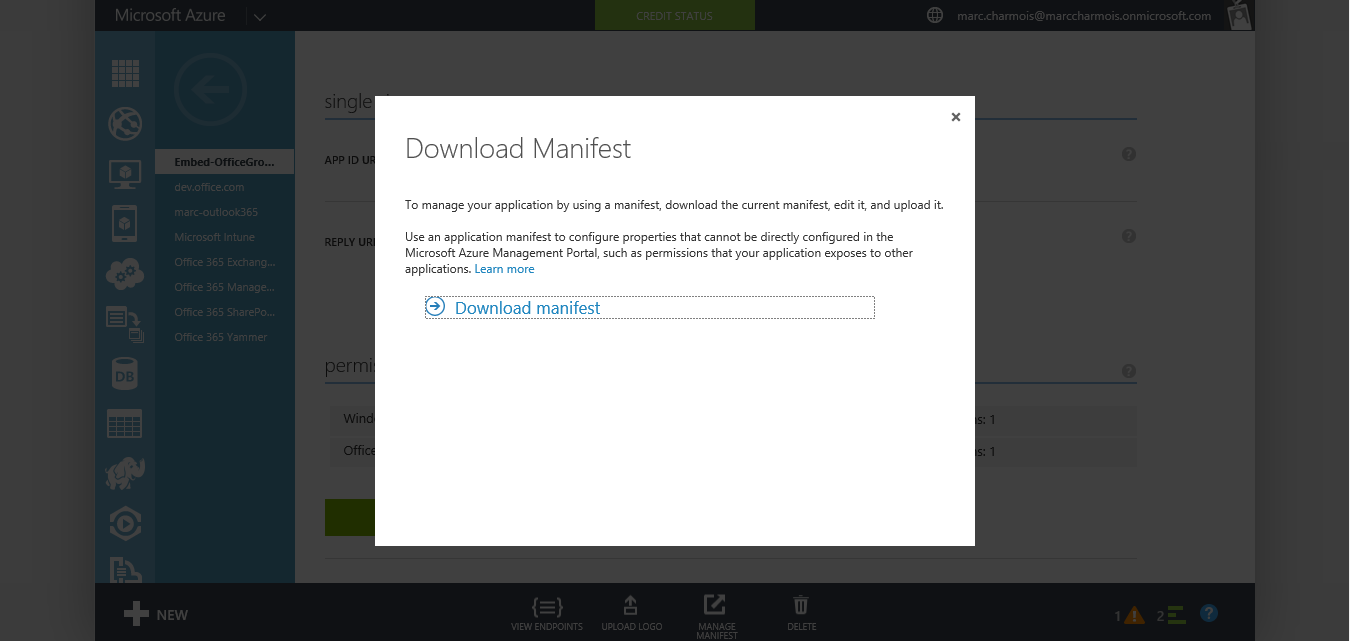Image resolution: width=1350 pixels, height=641 pixels.
Task: Open Cloud Services gears icon in sidebar
Action: click(125, 273)
